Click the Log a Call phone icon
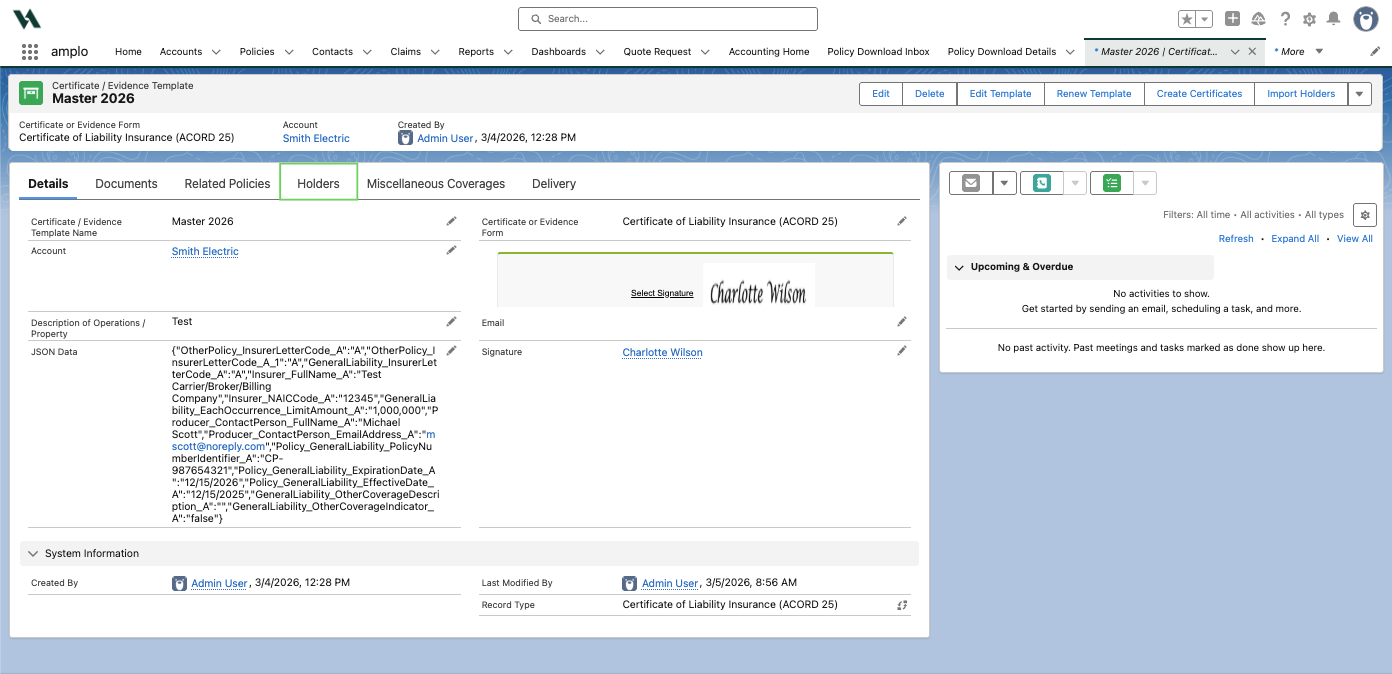 pos(1041,183)
